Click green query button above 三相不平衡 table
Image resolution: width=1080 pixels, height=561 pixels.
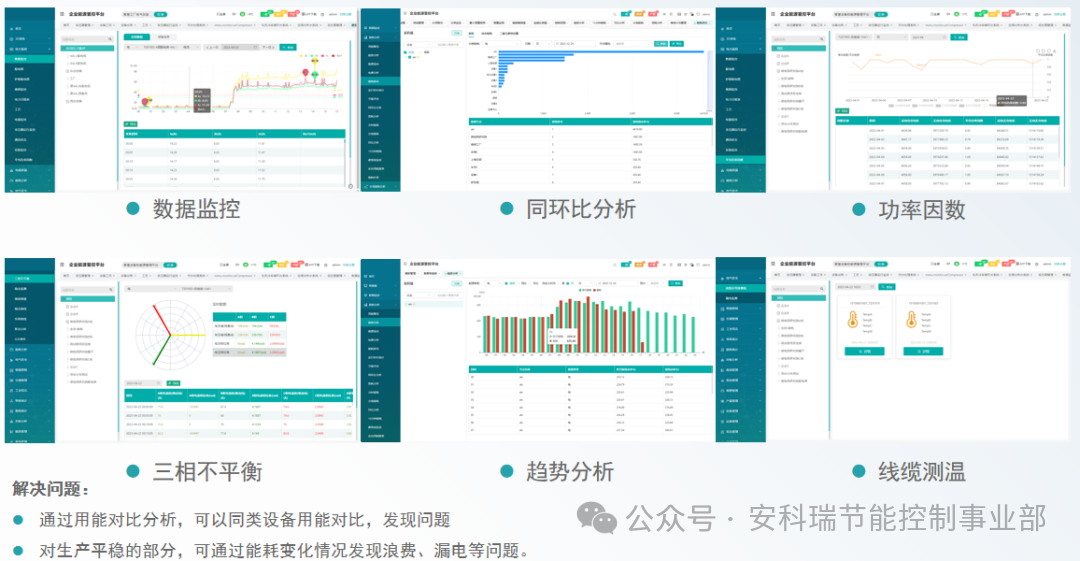click(174, 383)
